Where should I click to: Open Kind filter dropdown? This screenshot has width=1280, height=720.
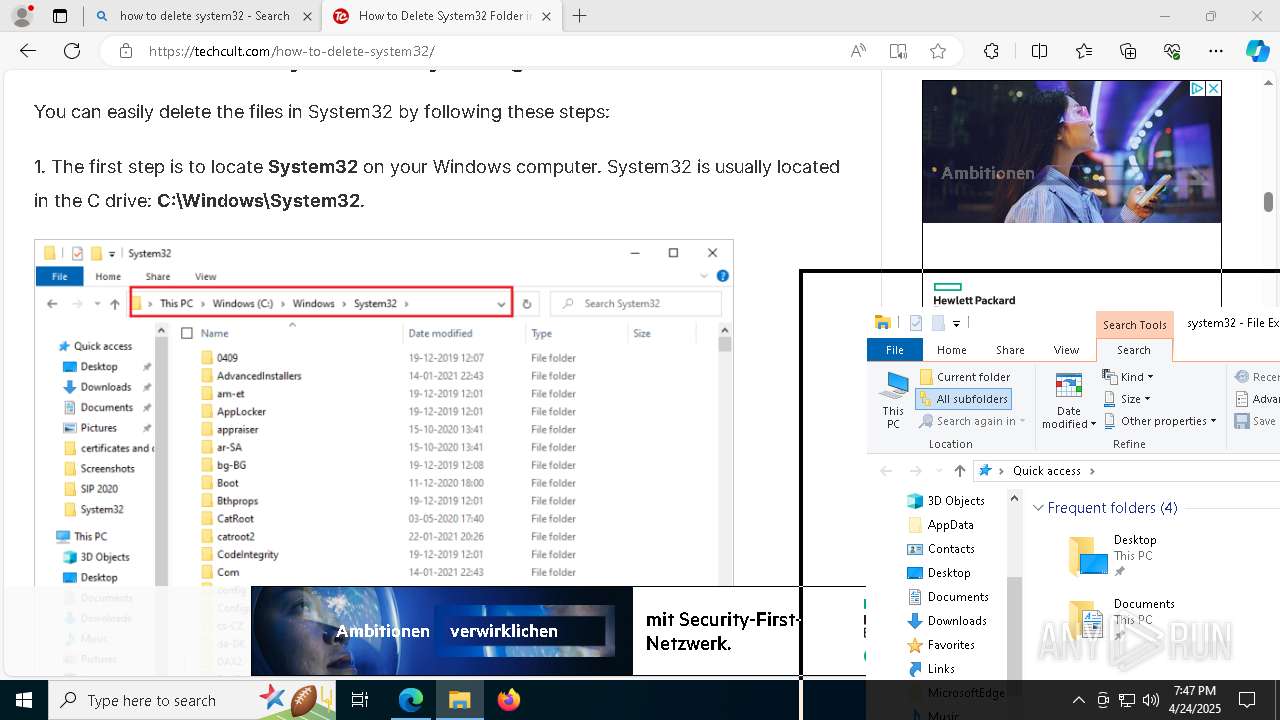pyautogui.click(x=1128, y=377)
